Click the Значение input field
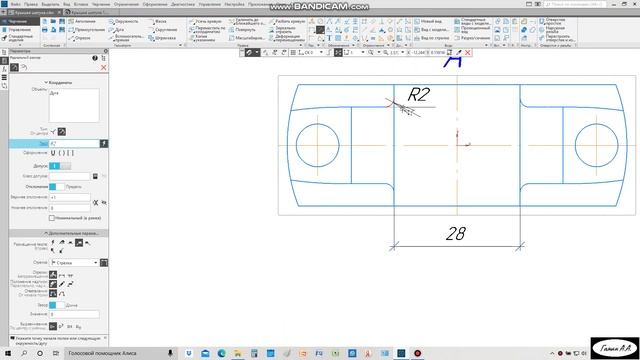This screenshot has height=360, width=640. tap(74, 314)
